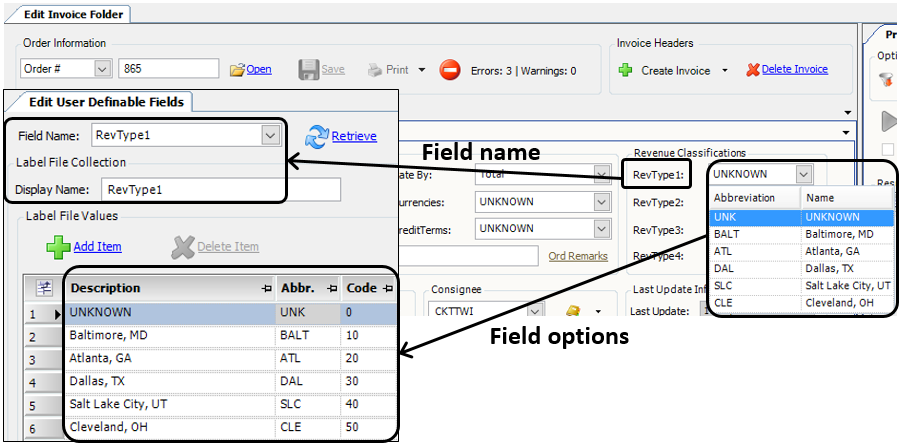901x444 pixels.
Task: Click the Retrieve refresh arrows icon
Action: [x=317, y=136]
